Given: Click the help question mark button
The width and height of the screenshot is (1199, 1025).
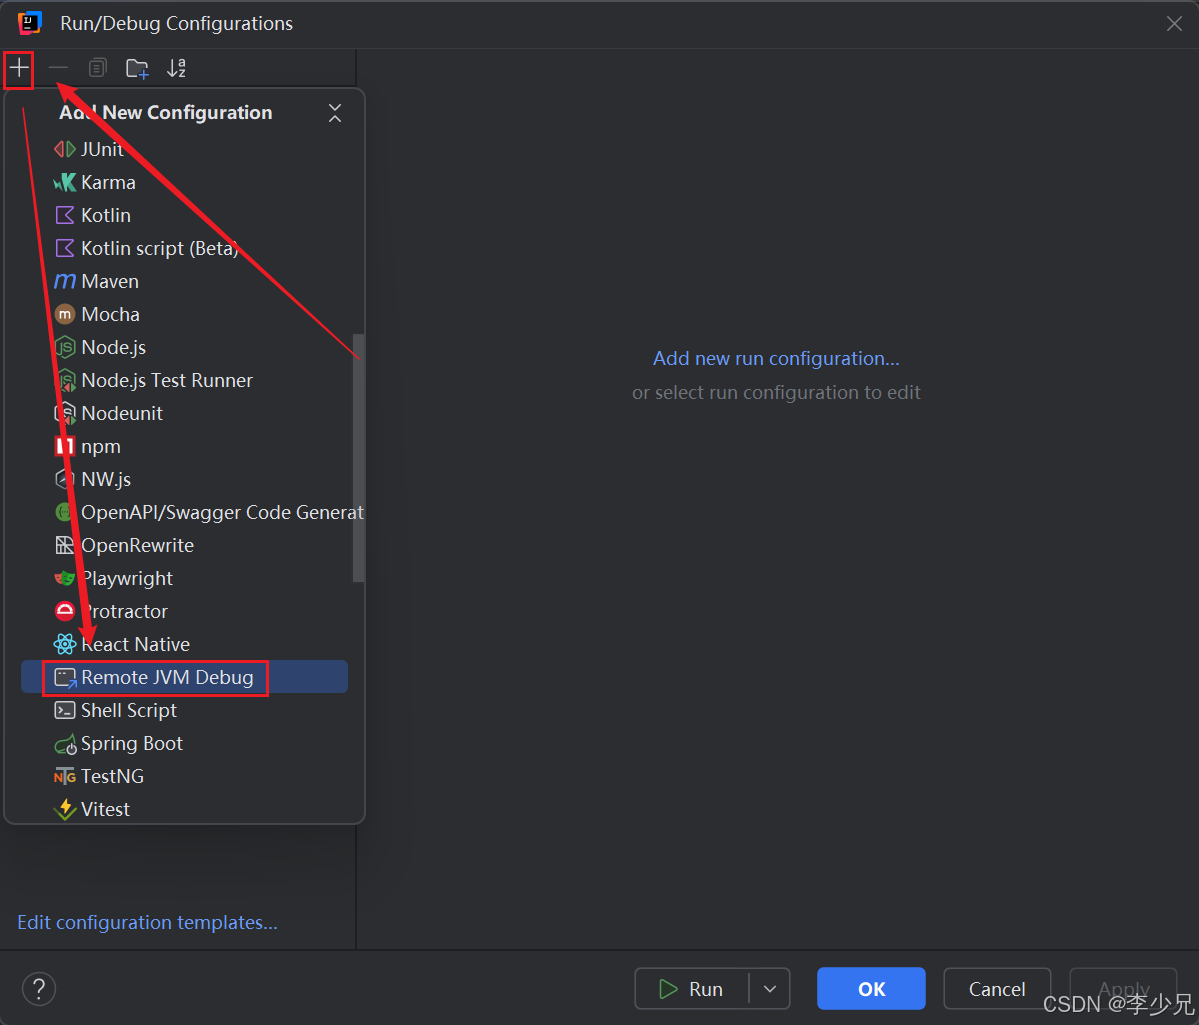Looking at the screenshot, I should [39, 988].
